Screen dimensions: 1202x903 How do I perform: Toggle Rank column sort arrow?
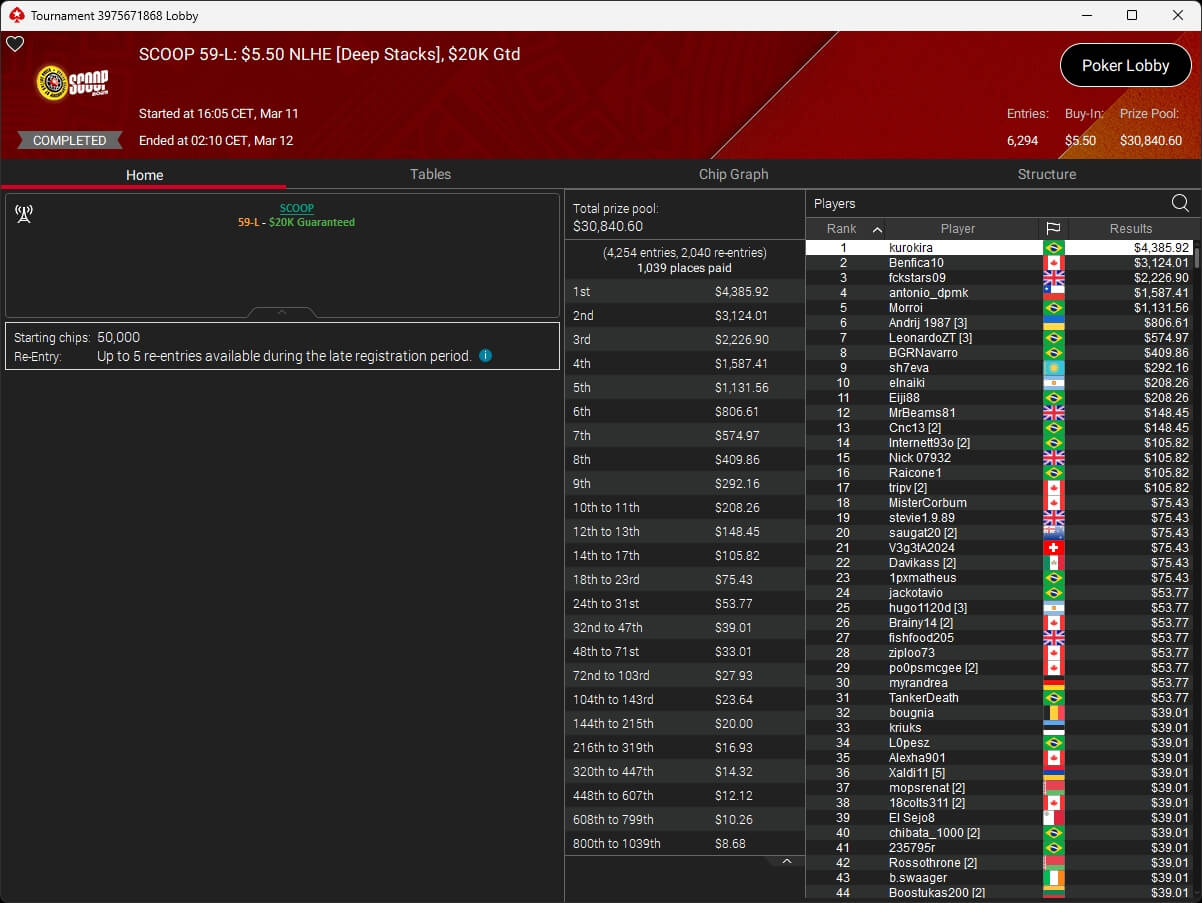point(877,229)
